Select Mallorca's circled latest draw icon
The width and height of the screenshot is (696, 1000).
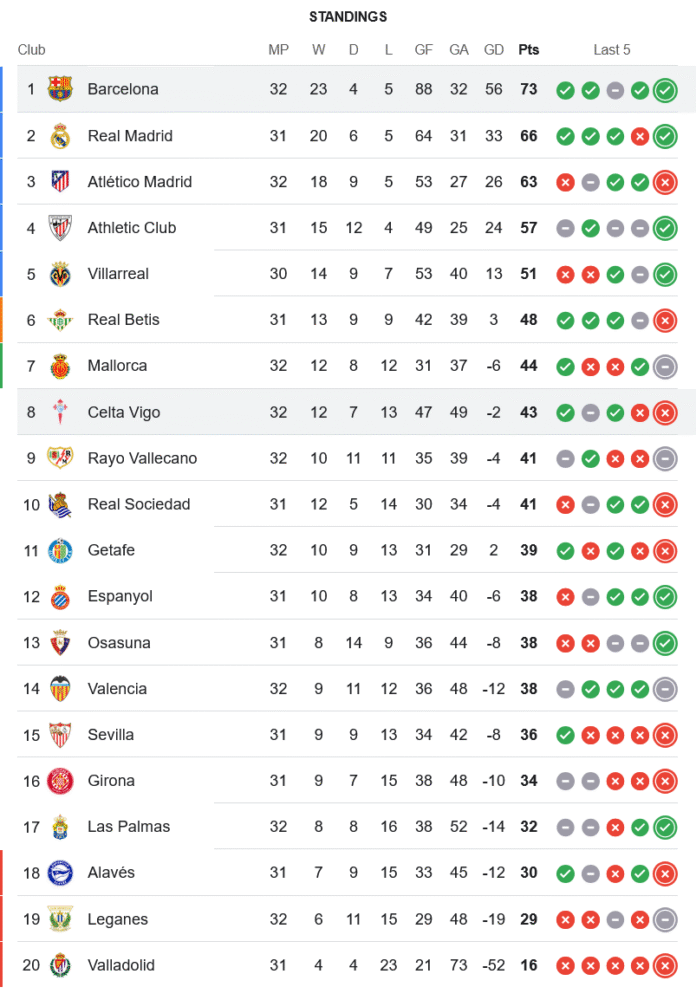[665, 367]
